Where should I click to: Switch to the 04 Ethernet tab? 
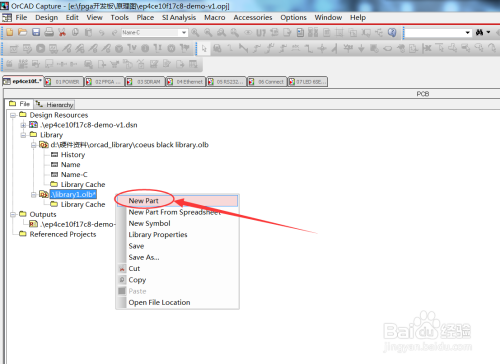(186, 82)
